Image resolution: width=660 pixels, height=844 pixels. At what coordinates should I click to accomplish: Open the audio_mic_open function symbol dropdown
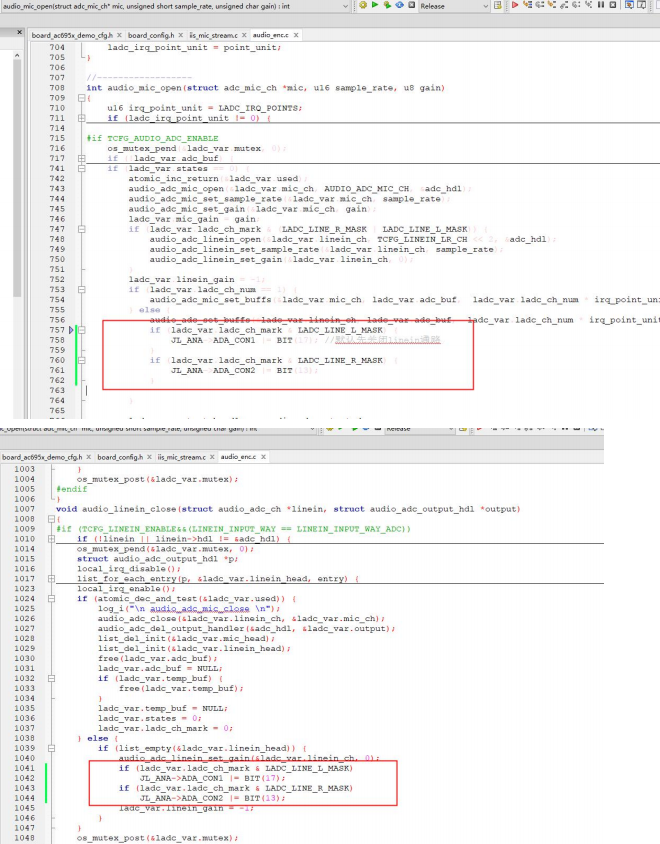coord(175,6)
